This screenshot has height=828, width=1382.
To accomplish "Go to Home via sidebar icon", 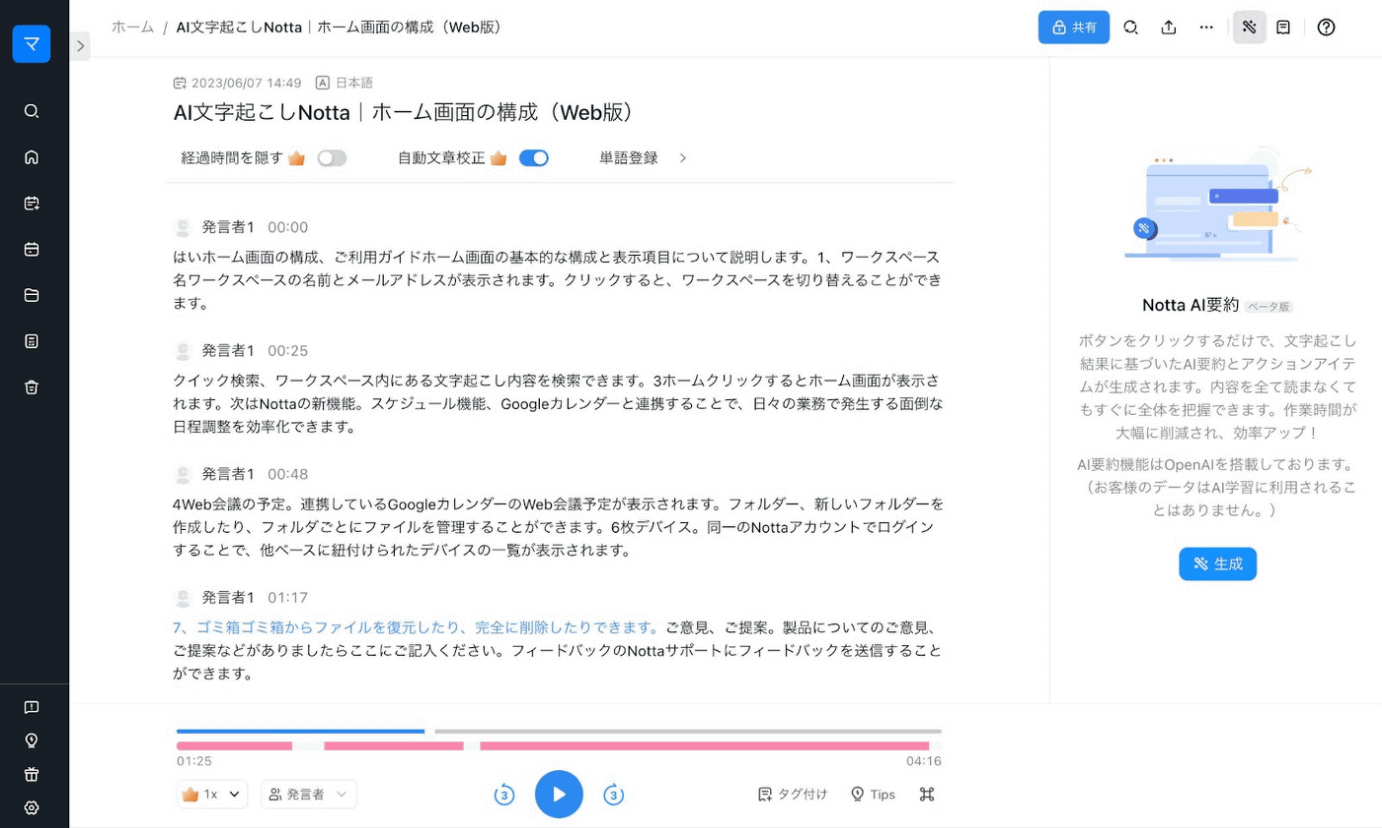I will pyautogui.click(x=31, y=157).
